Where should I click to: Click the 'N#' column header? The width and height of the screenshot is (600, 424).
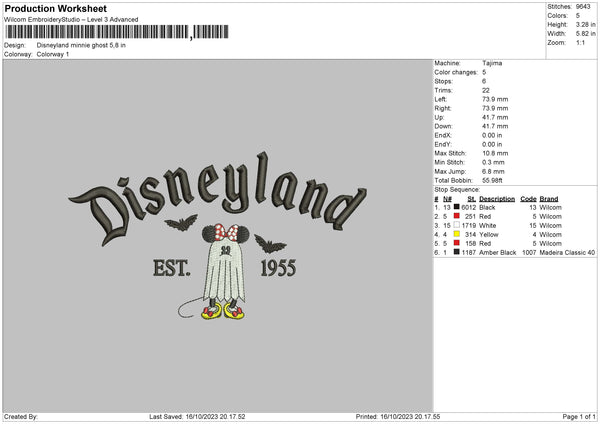tap(447, 199)
